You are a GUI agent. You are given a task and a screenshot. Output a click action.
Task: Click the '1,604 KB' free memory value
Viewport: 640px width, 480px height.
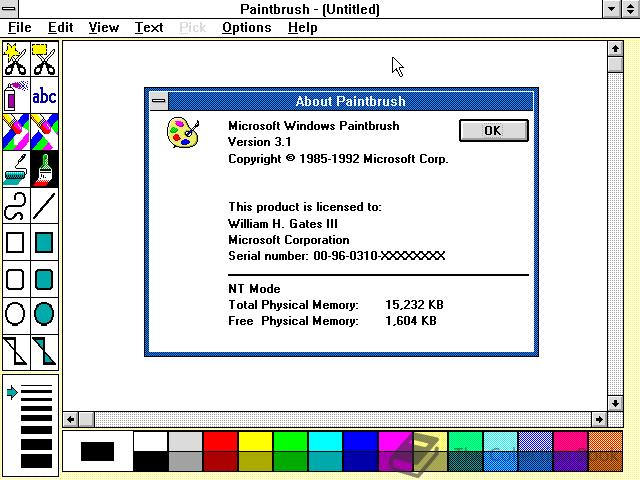tap(411, 321)
